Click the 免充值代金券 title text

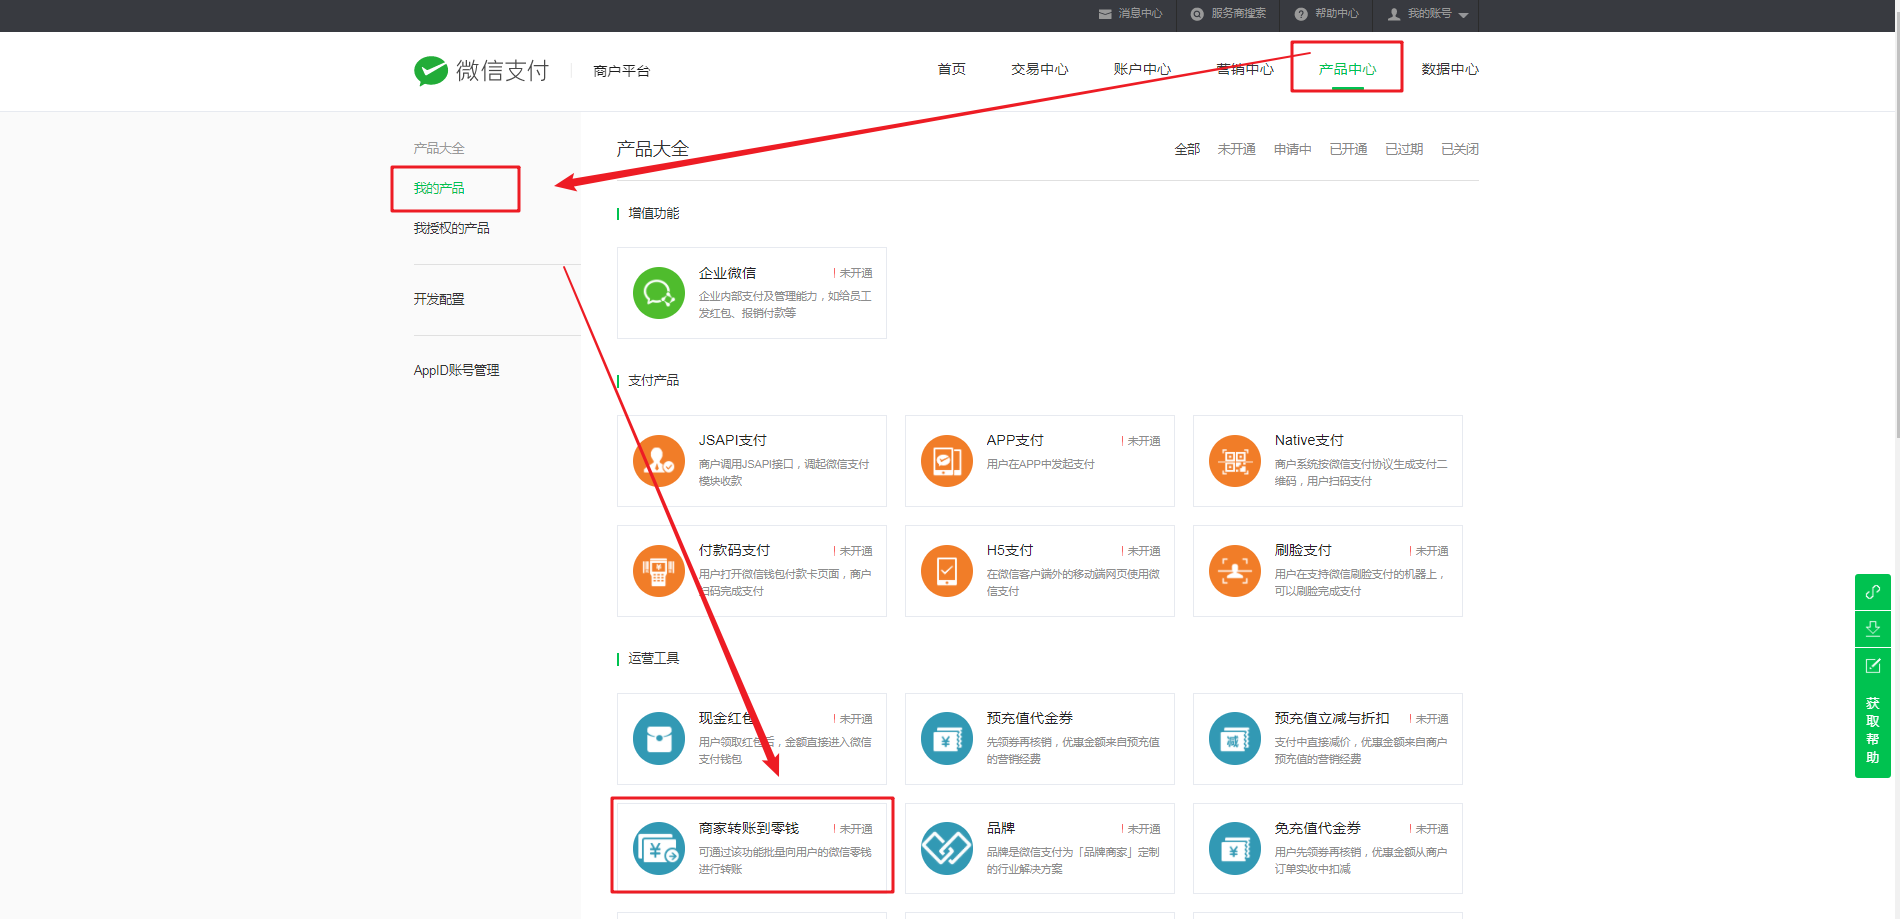[1318, 828]
